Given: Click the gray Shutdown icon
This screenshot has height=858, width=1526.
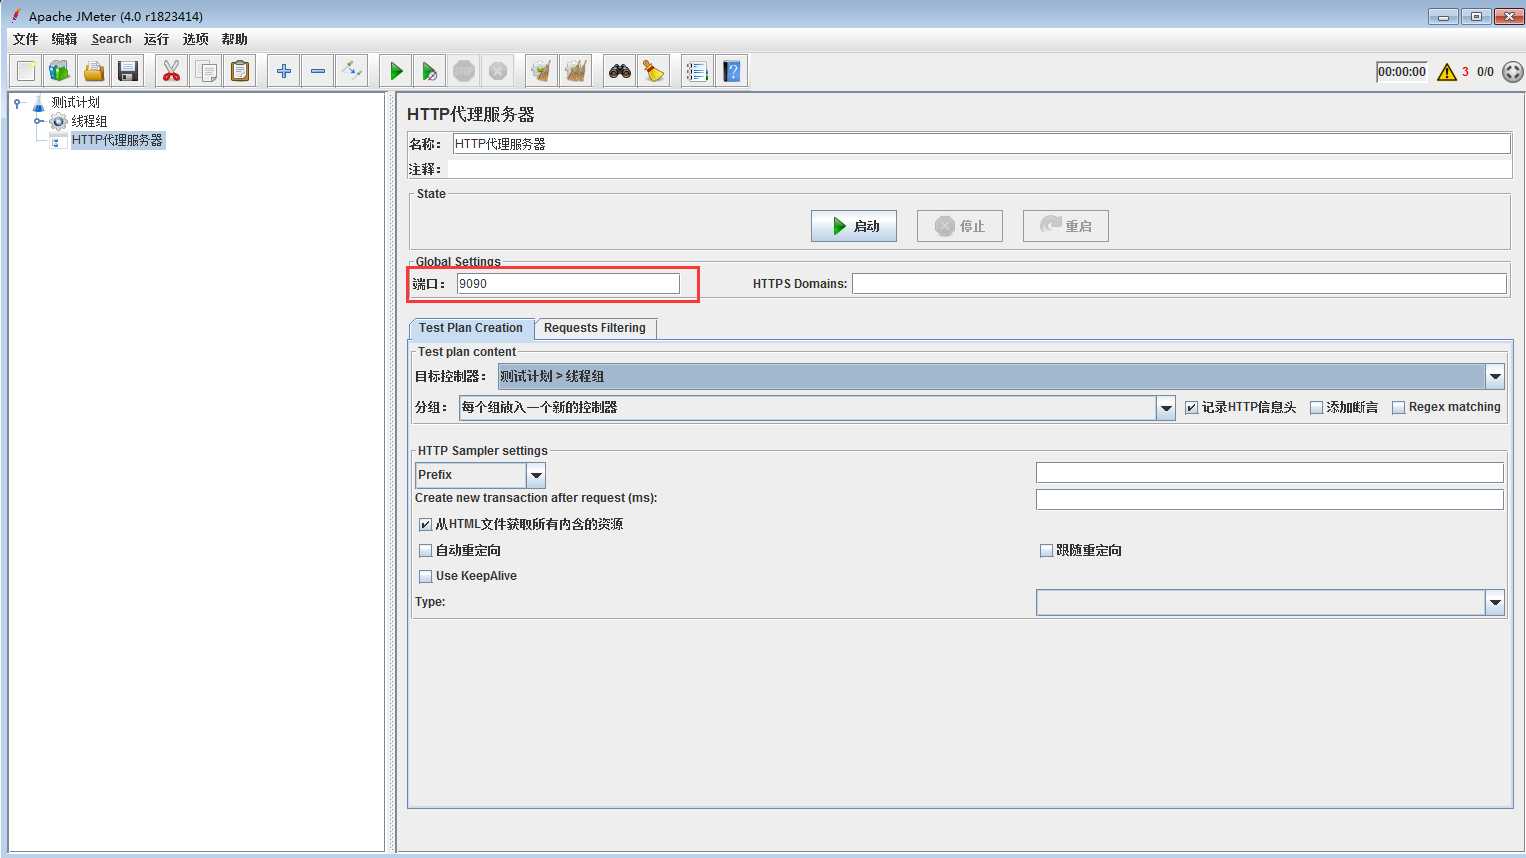Looking at the screenshot, I should pyautogui.click(x=498, y=71).
